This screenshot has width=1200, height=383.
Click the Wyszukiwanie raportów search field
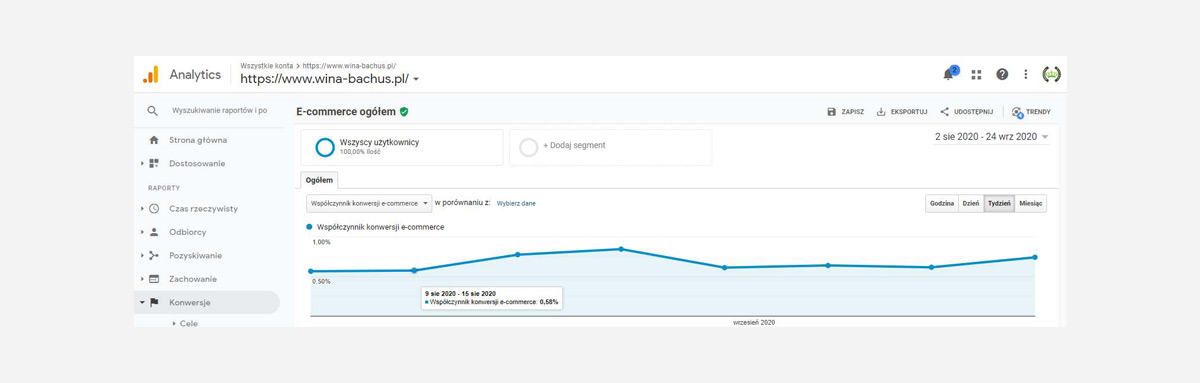pyautogui.click(x=220, y=111)
